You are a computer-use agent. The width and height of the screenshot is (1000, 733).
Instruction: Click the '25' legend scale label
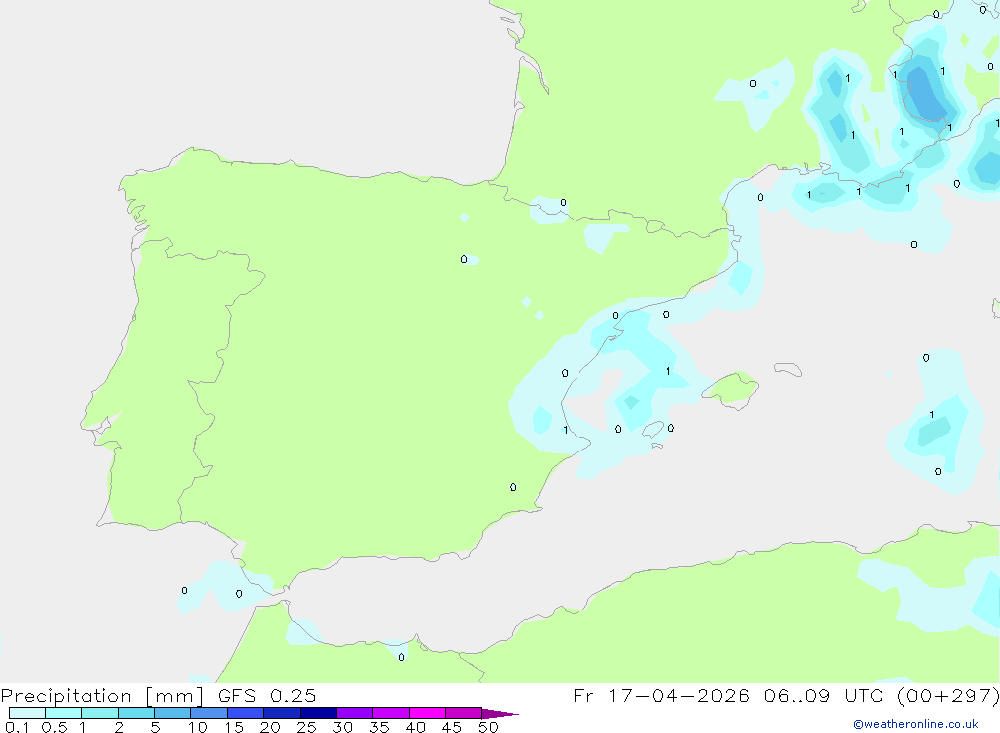click(307, 727)
